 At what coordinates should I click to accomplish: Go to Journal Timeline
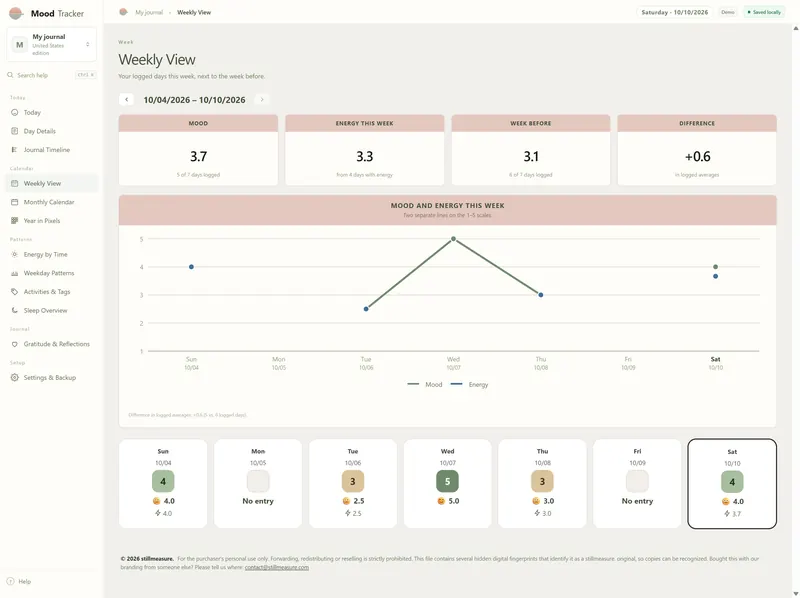click(x=52, y=150)
